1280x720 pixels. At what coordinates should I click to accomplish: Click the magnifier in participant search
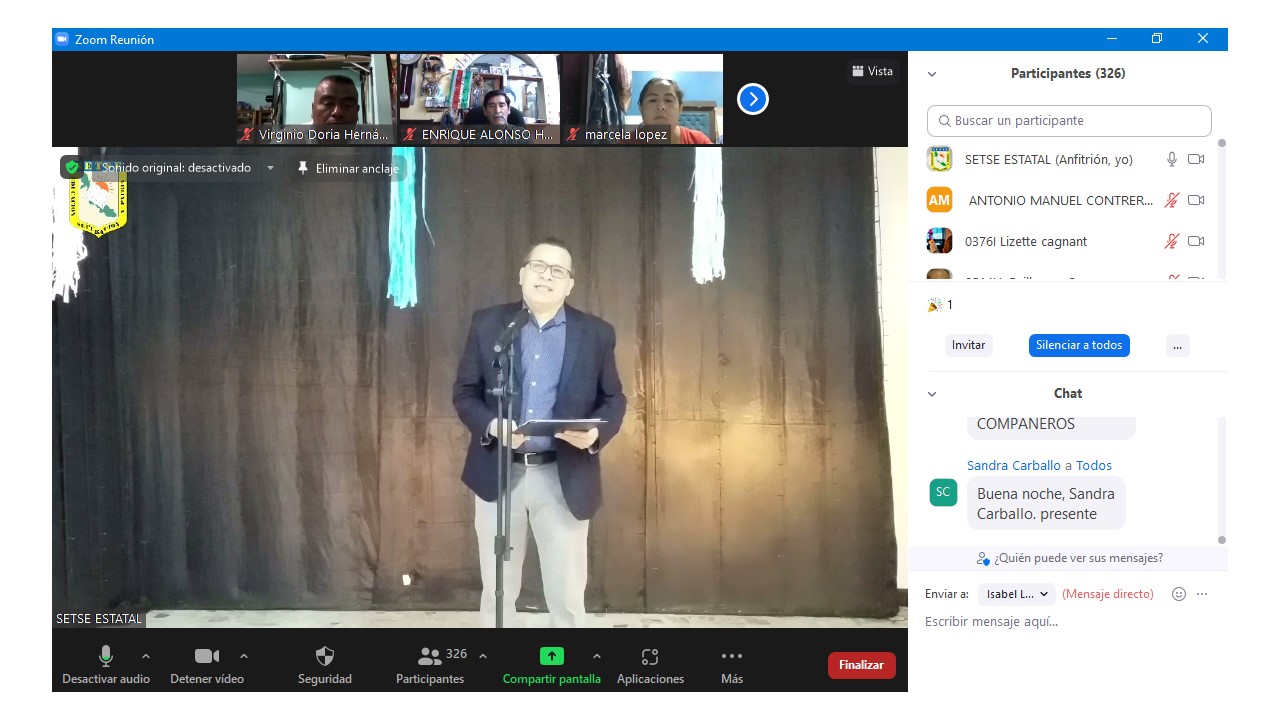(x=944, y=121)
